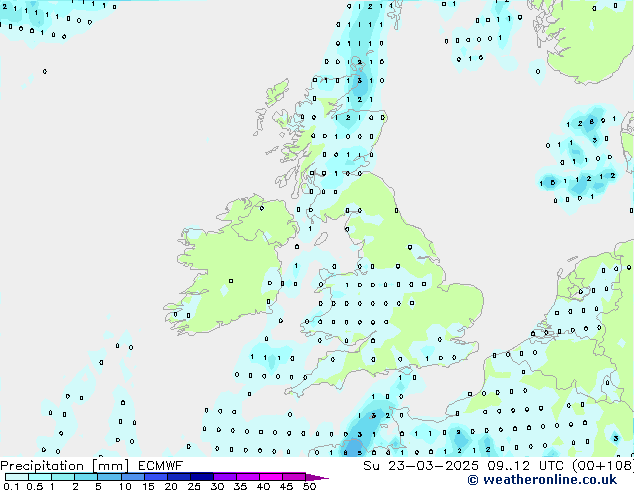Viewport: 634px width, 490px height.
Task: Click the '30' legend scale label
Action: coord(217,486)
